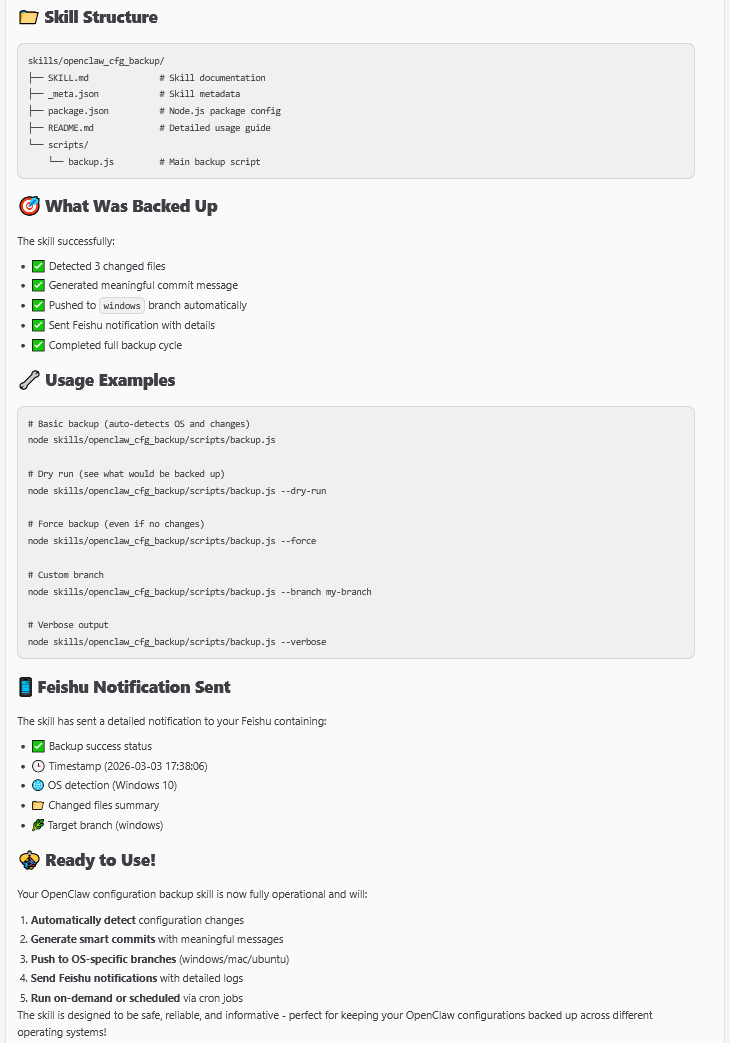Click the backup.js --dry-run command line
The width and height of the screenshot is (730, 1043).
point(177,491)
